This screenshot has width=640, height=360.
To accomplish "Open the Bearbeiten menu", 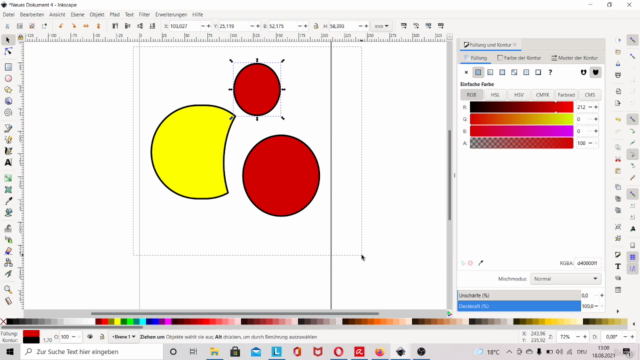I will point(32,15).
